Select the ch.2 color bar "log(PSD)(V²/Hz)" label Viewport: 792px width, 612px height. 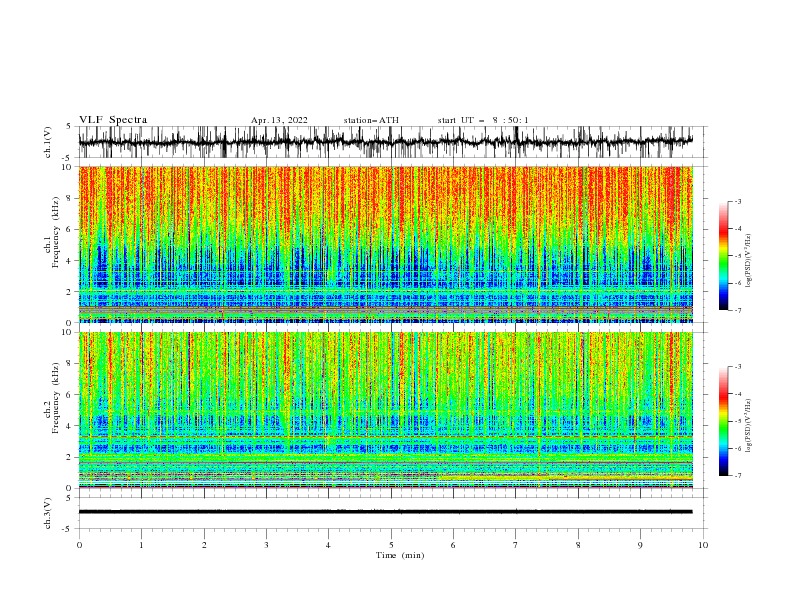tap(749, 426)
